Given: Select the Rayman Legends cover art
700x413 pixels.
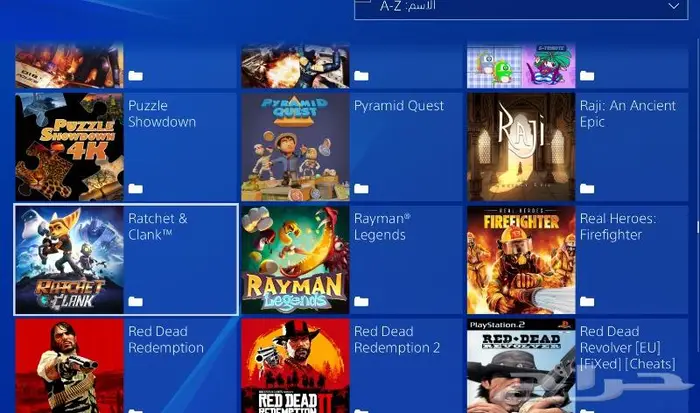Looking at the screenshot, I should click(295, 260).
